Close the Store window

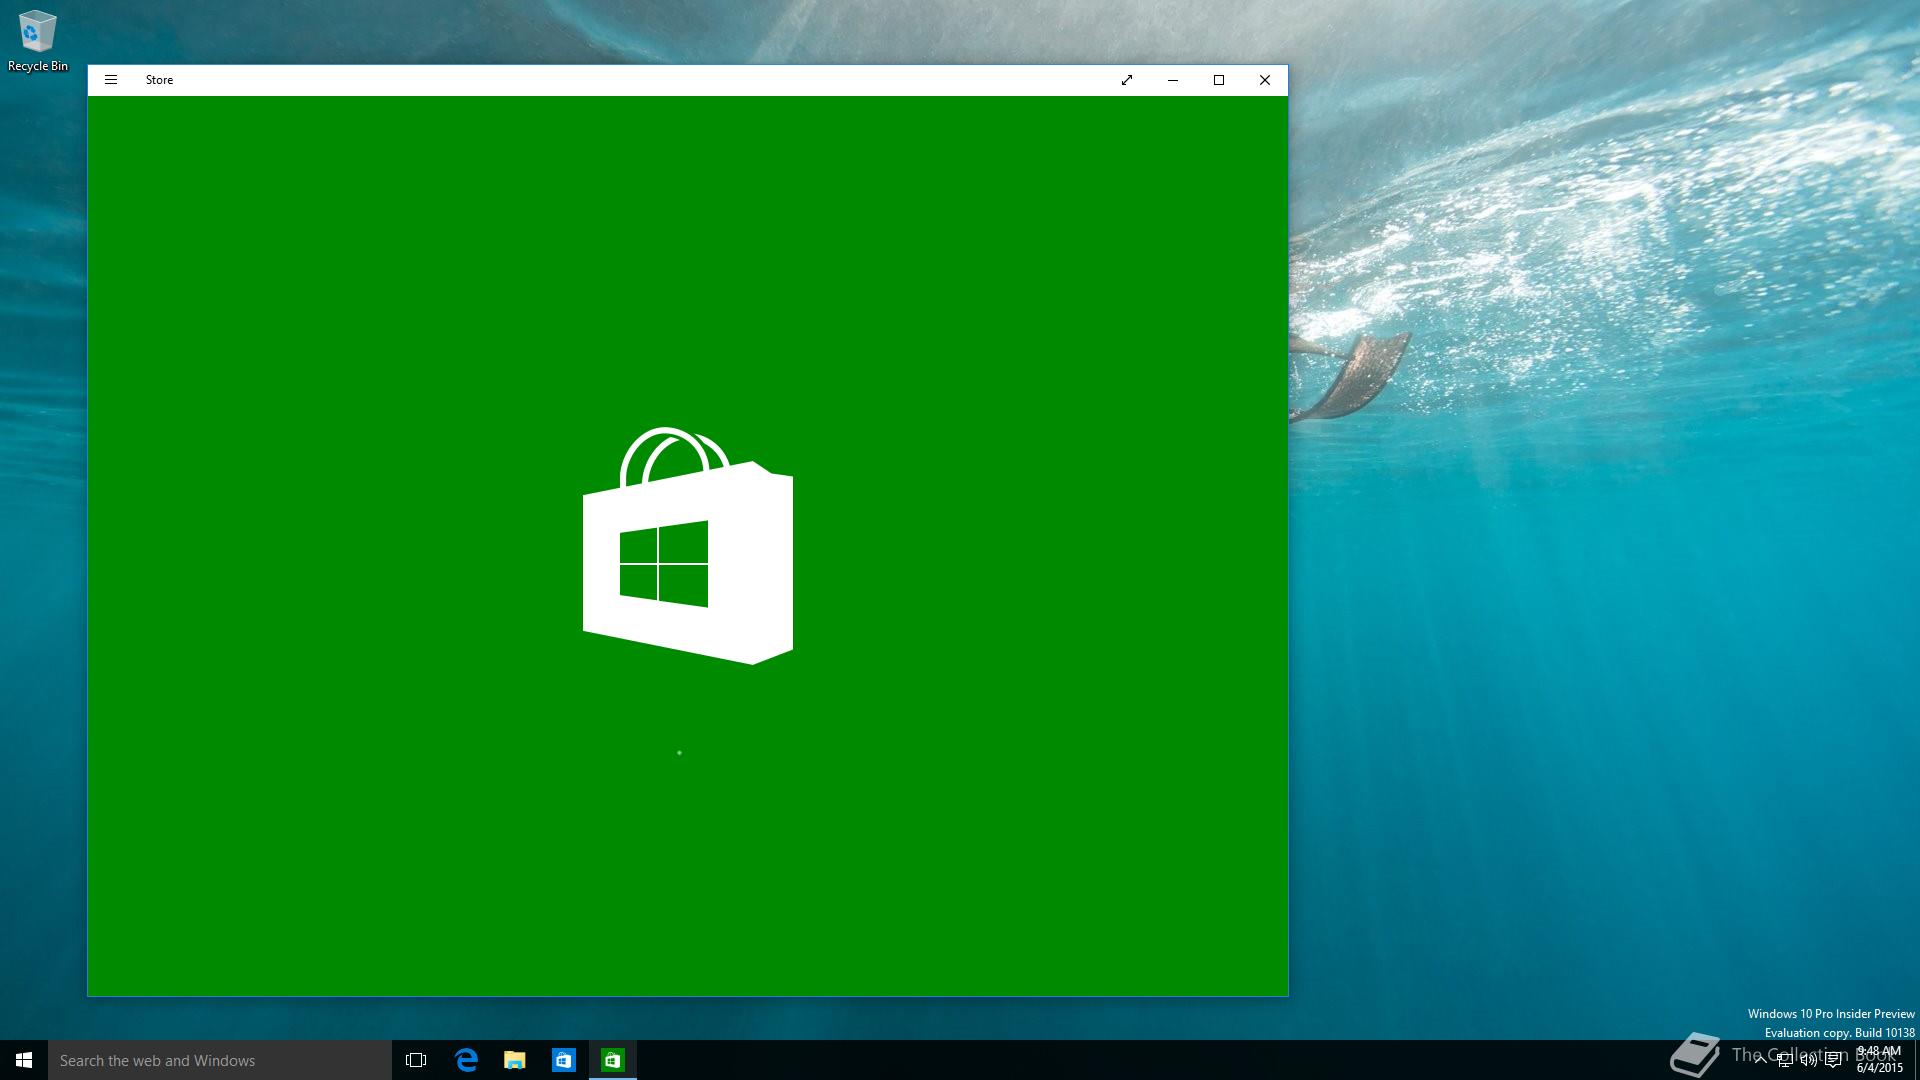click(1265, 80)
